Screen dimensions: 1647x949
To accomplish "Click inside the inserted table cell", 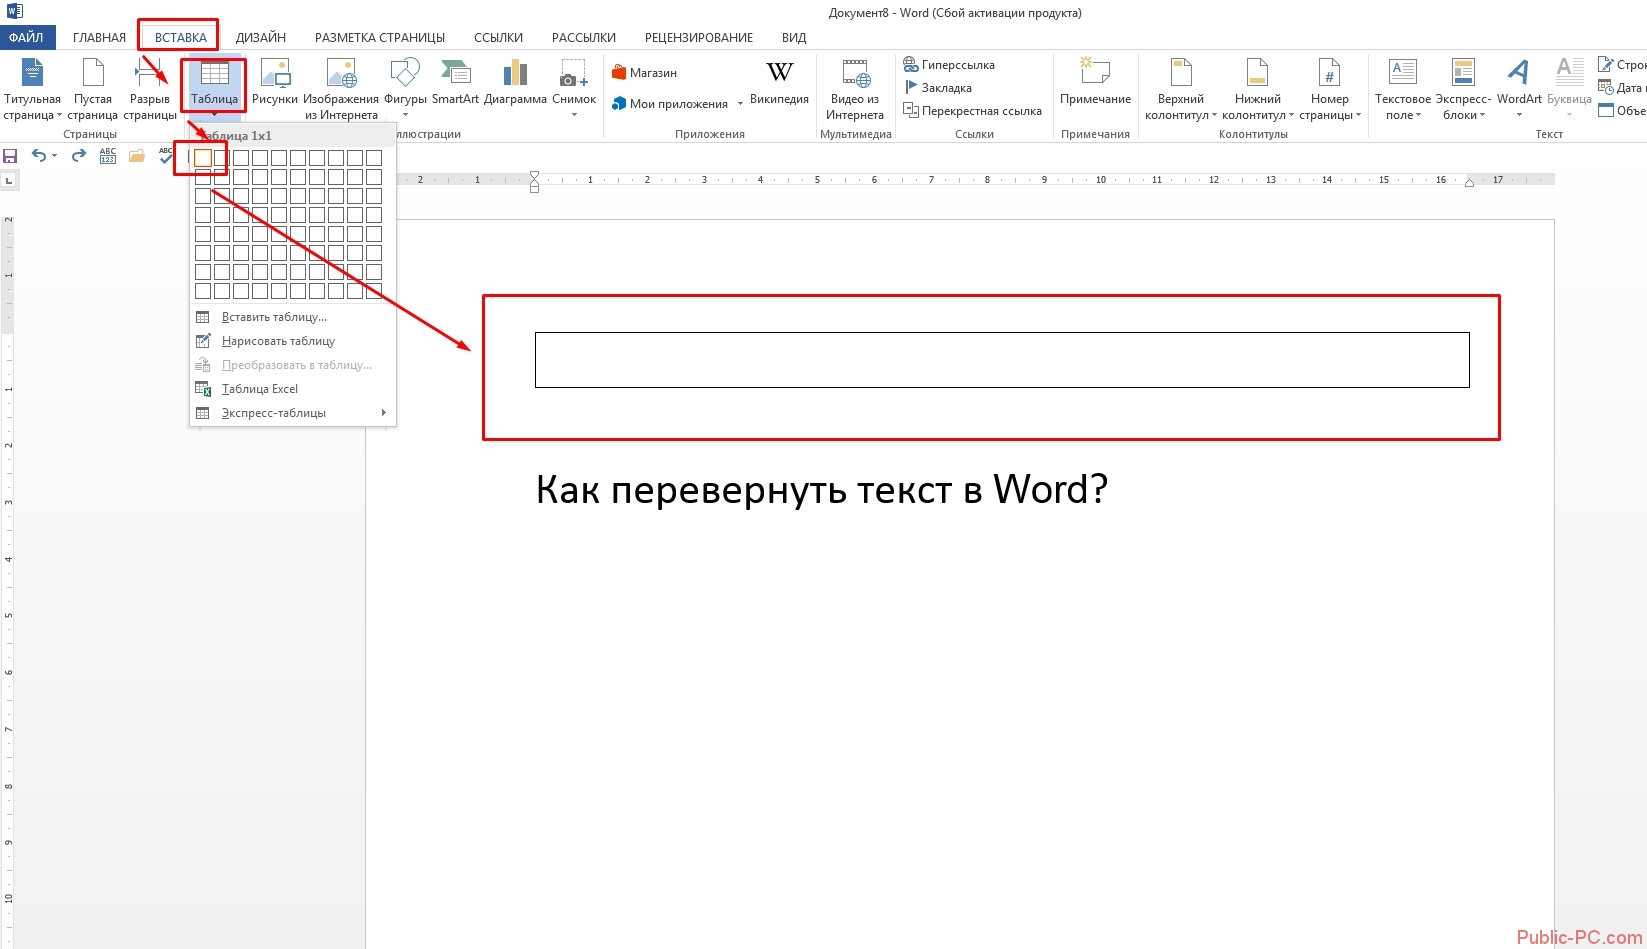I will 1002,360.
